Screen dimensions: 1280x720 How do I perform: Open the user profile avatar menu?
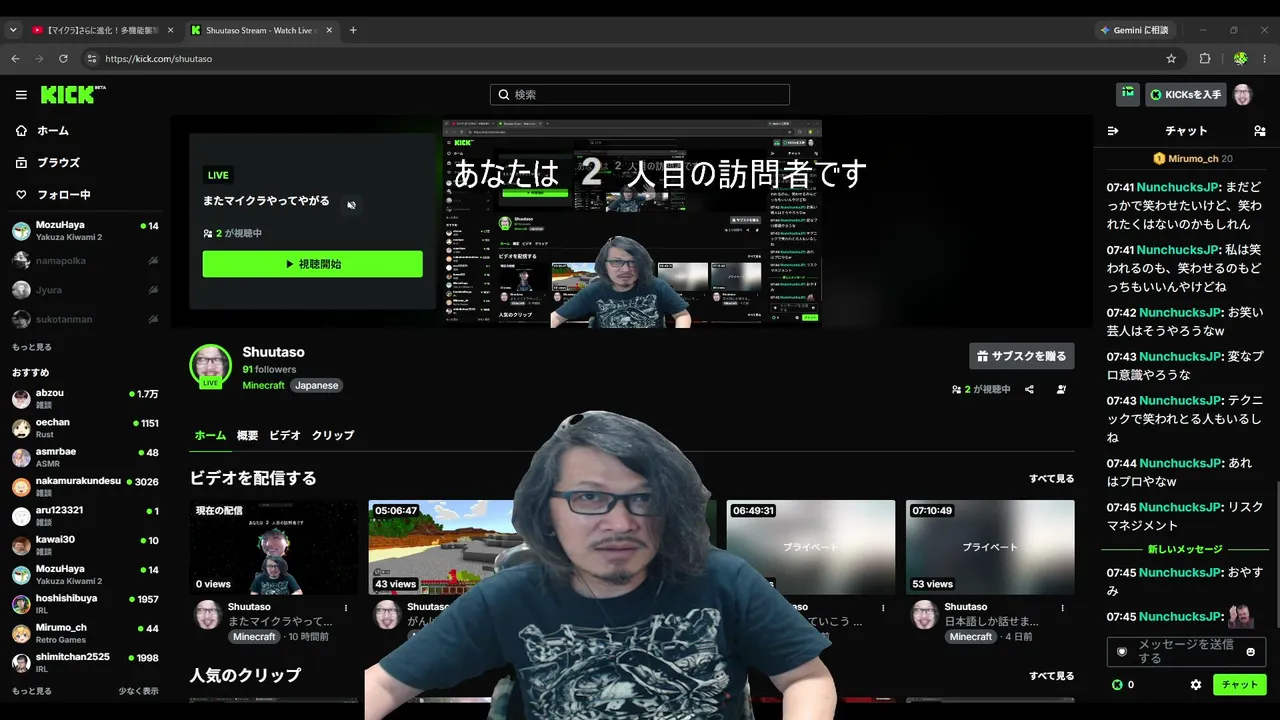pos(1242,95)
